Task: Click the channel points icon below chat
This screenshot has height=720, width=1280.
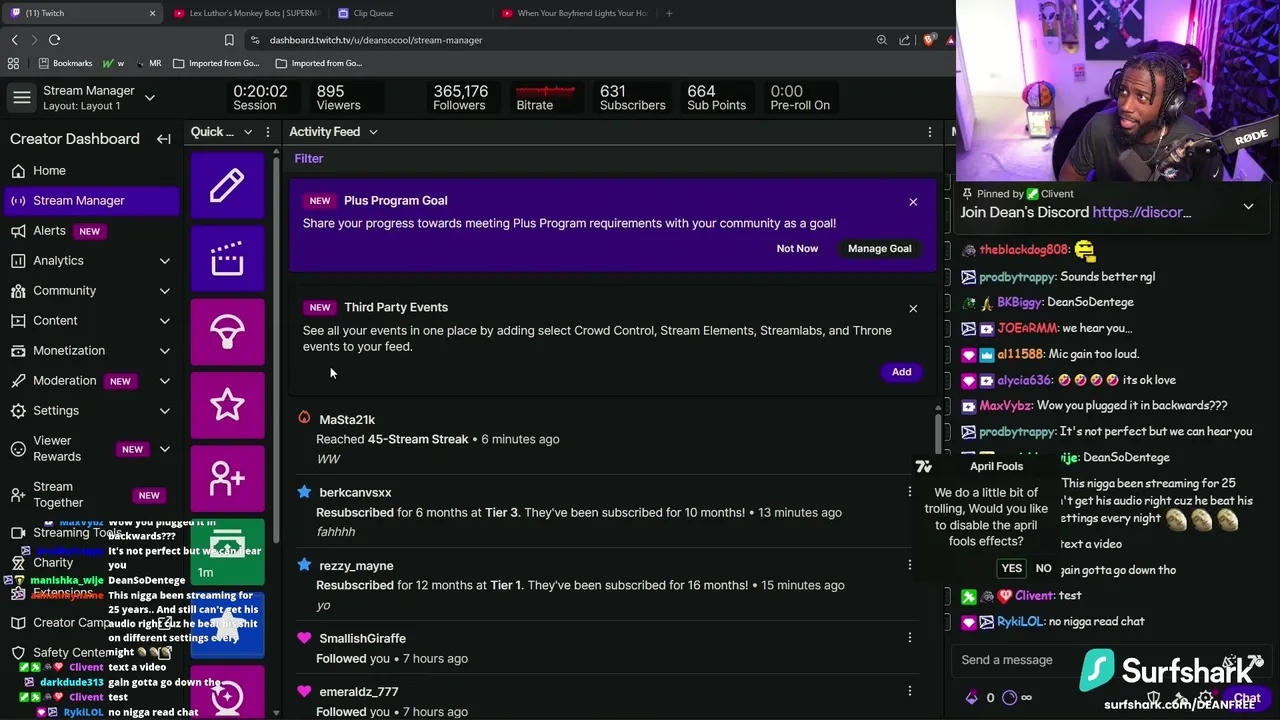Action: pyautogui.click(x=1009, y=698)
